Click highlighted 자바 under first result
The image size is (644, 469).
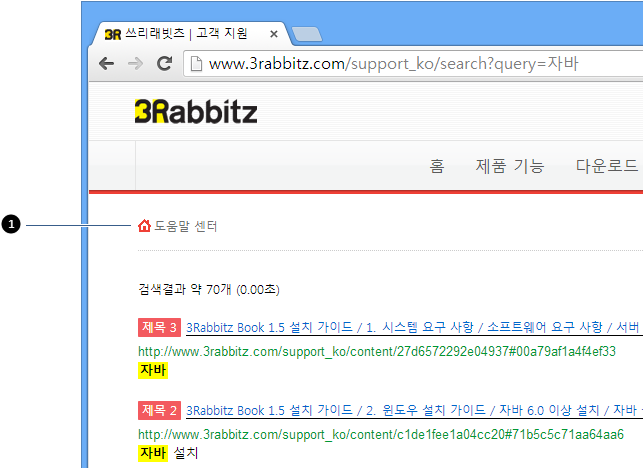tap(153, 370)
